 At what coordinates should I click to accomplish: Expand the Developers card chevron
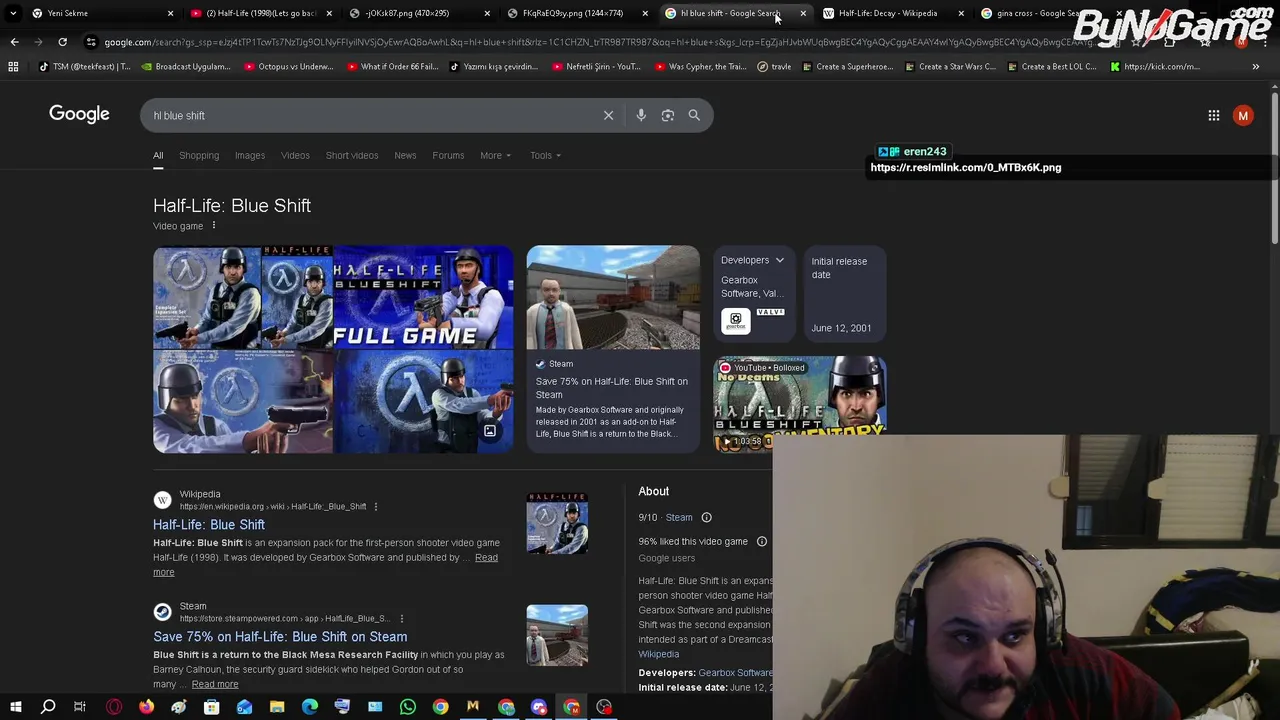tap(780, 260)
